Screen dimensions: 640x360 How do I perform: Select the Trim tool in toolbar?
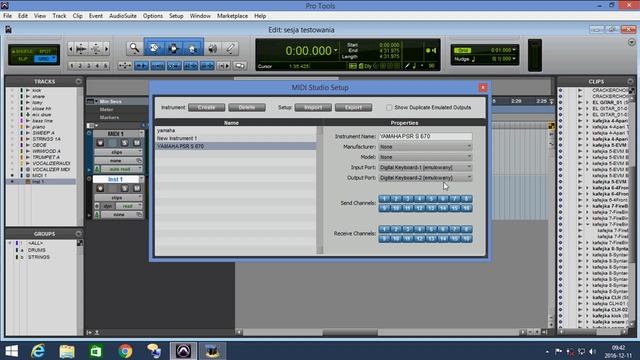click(x=154, y=48)
